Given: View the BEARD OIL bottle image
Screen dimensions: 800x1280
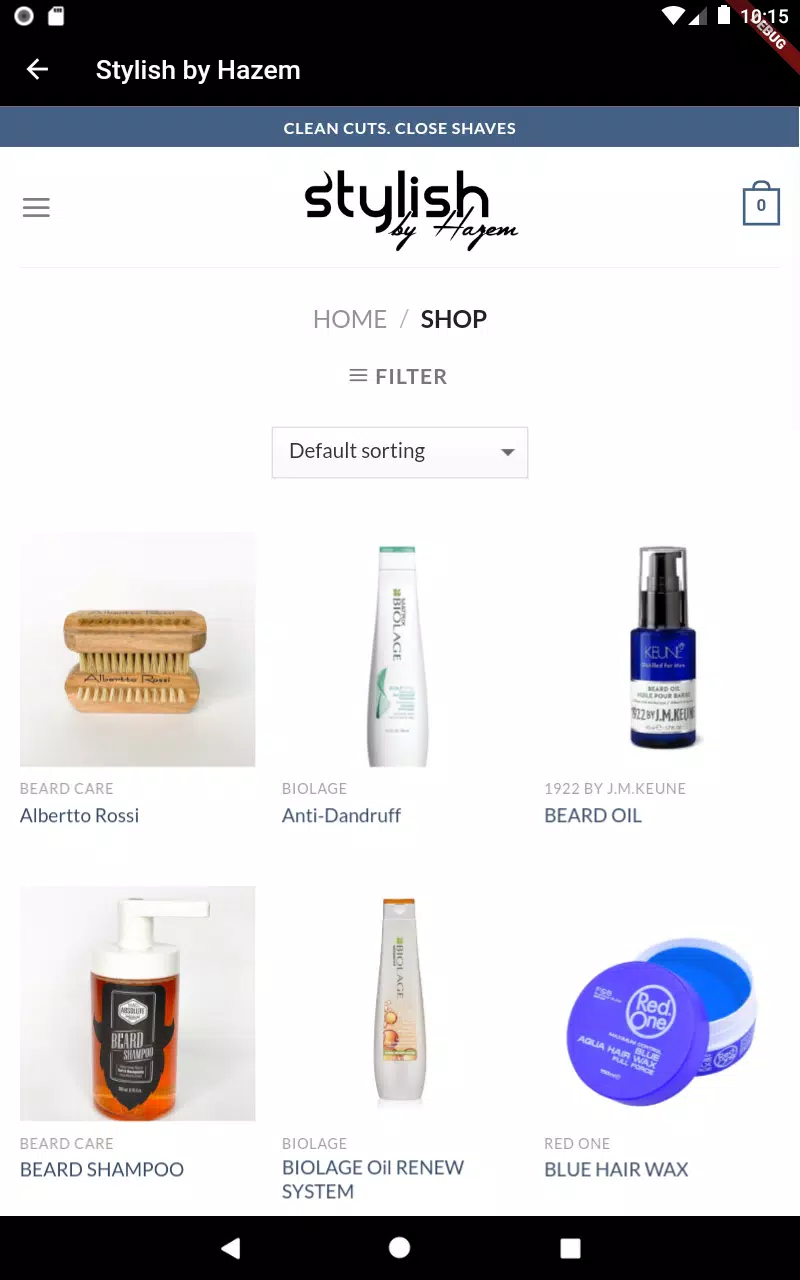Looking at the screenshot, I should click(662, 649).
